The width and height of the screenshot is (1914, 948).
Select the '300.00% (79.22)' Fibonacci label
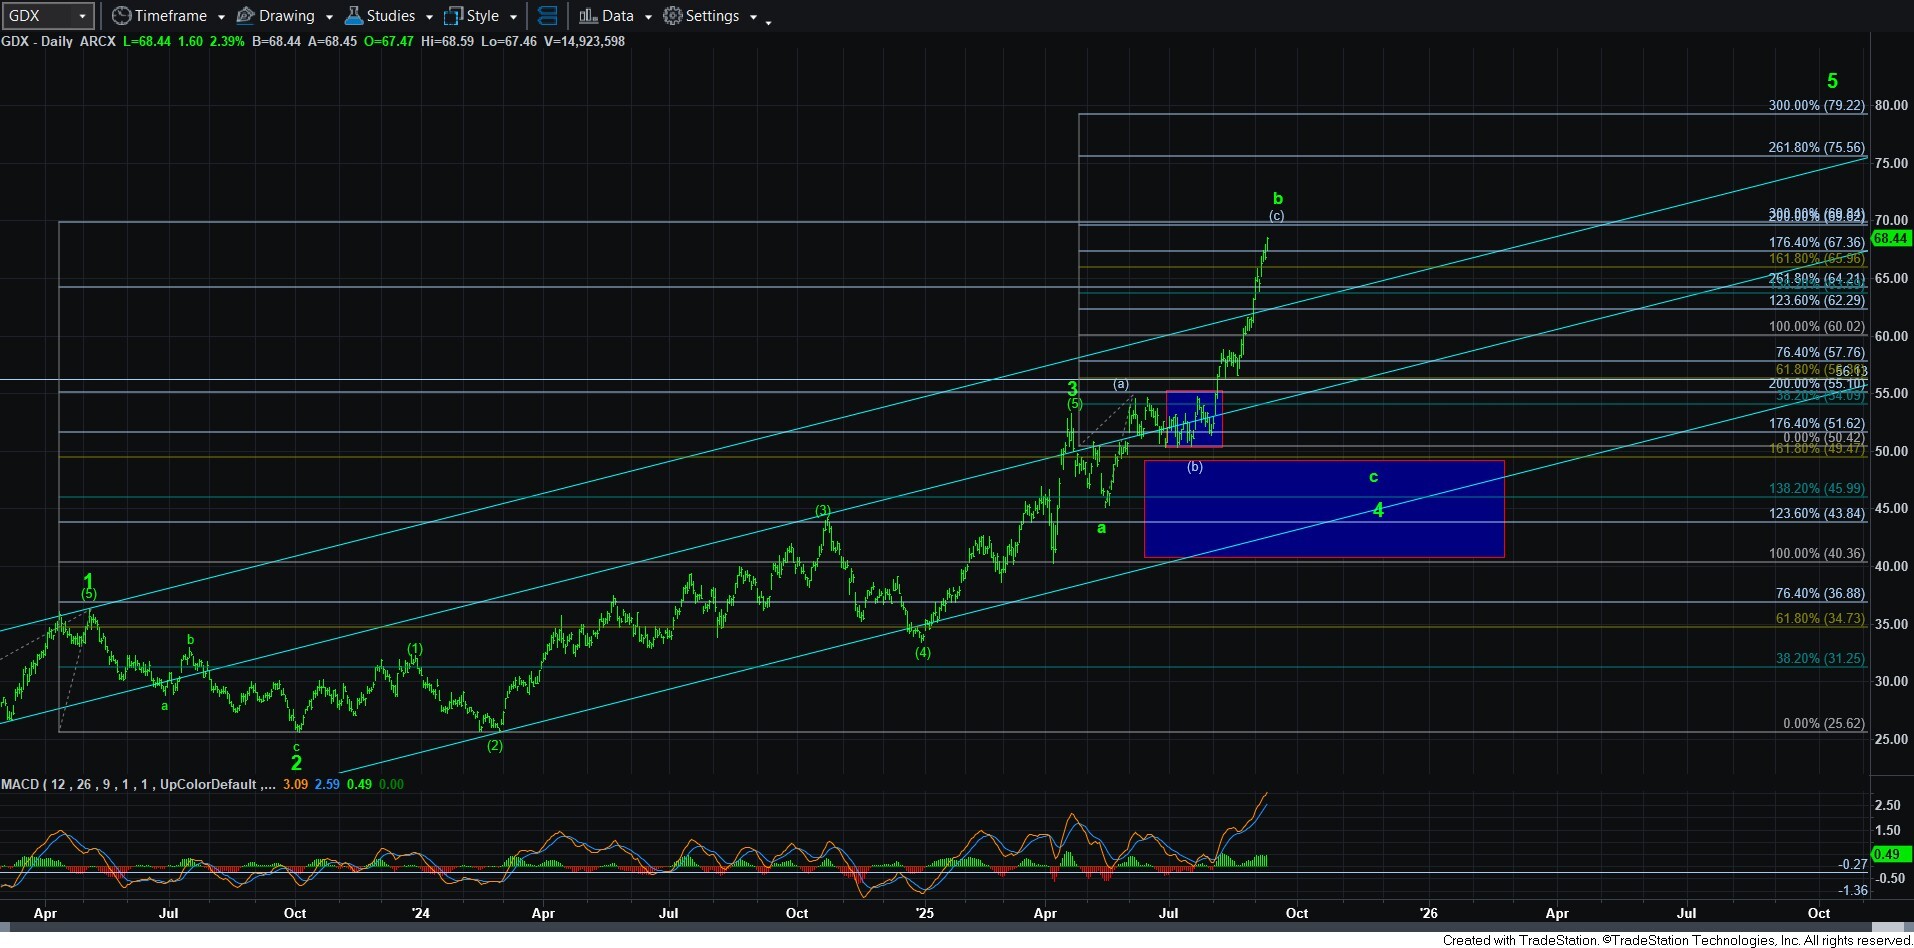[1816, 105]
